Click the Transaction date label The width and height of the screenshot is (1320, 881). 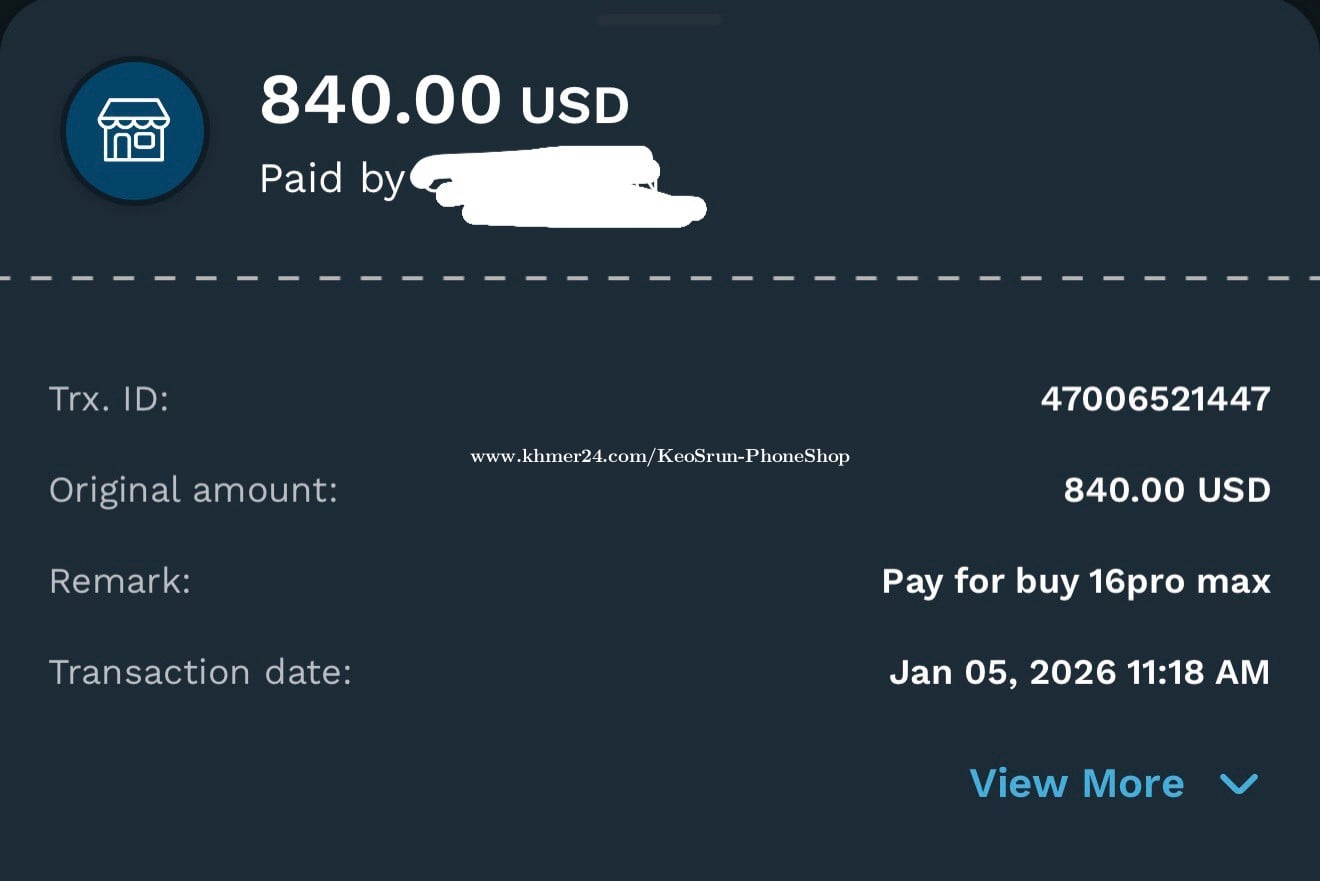200,671
